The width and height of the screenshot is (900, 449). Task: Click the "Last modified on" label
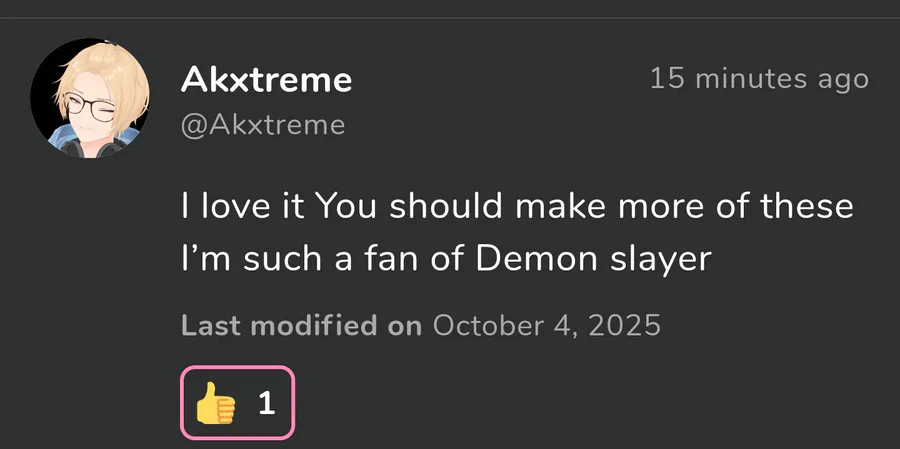[301, 326]
